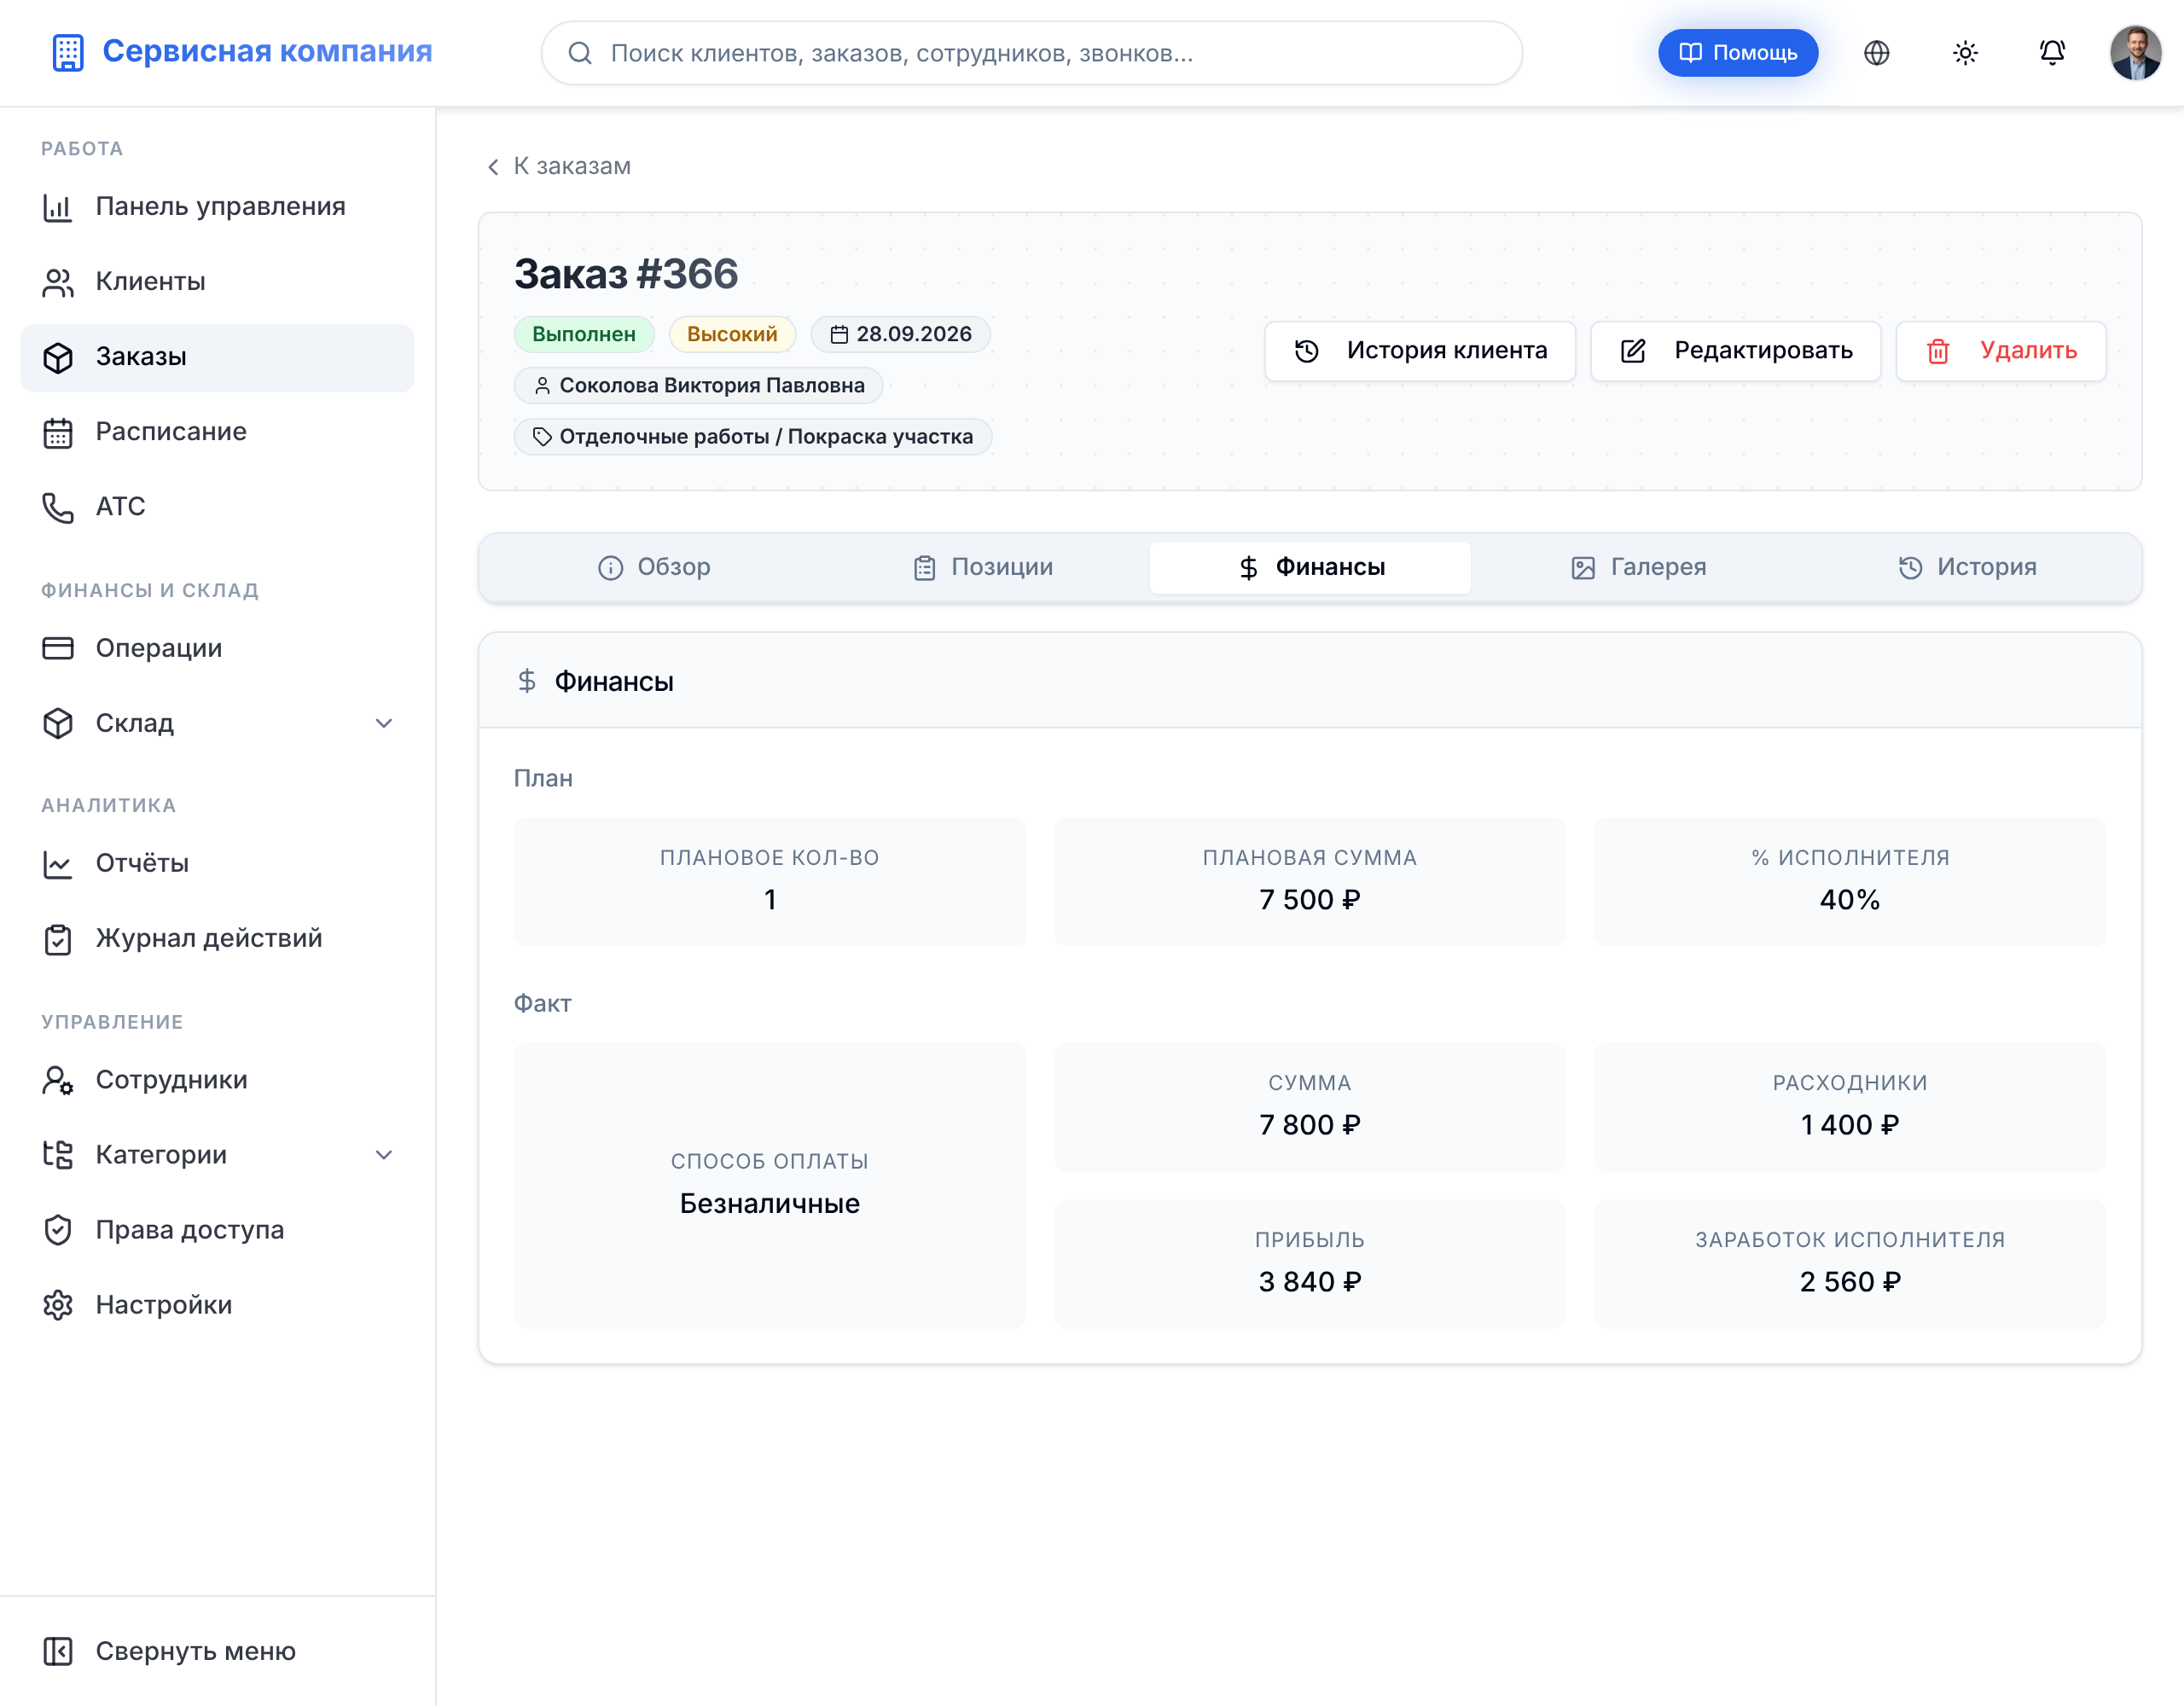Screen dimensions: 2184x1706
Task: Click the Выполнен status badge
Action: tap(584, 334)
